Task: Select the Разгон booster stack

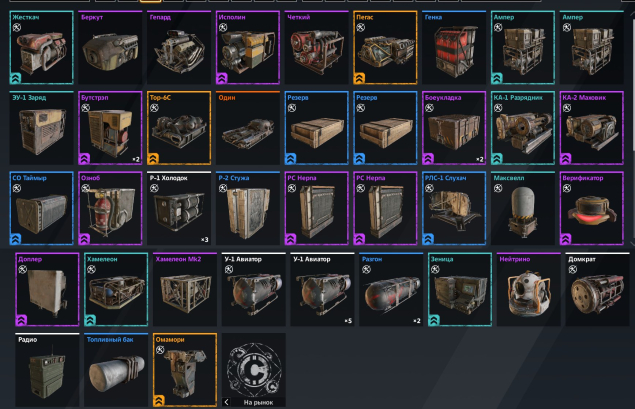Action: tap(391, 290)
